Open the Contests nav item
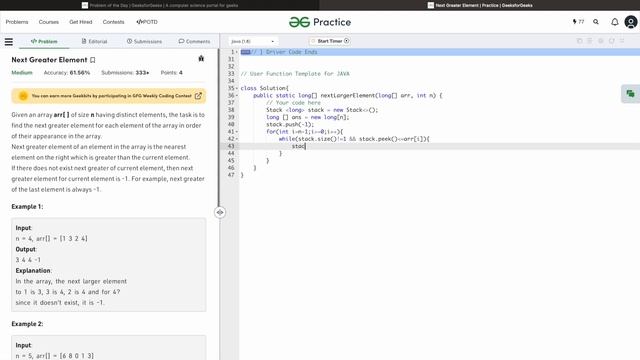This screenshot has width=640, height=360. [113, 22]
